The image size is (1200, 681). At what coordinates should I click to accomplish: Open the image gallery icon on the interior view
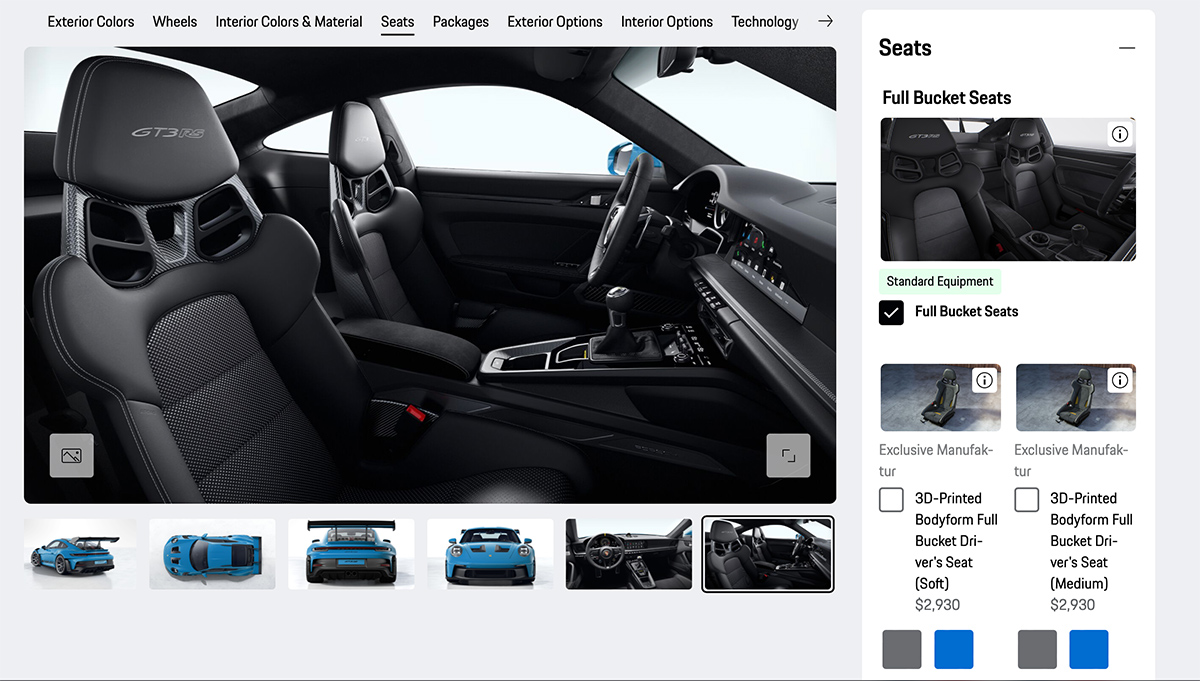72,455
